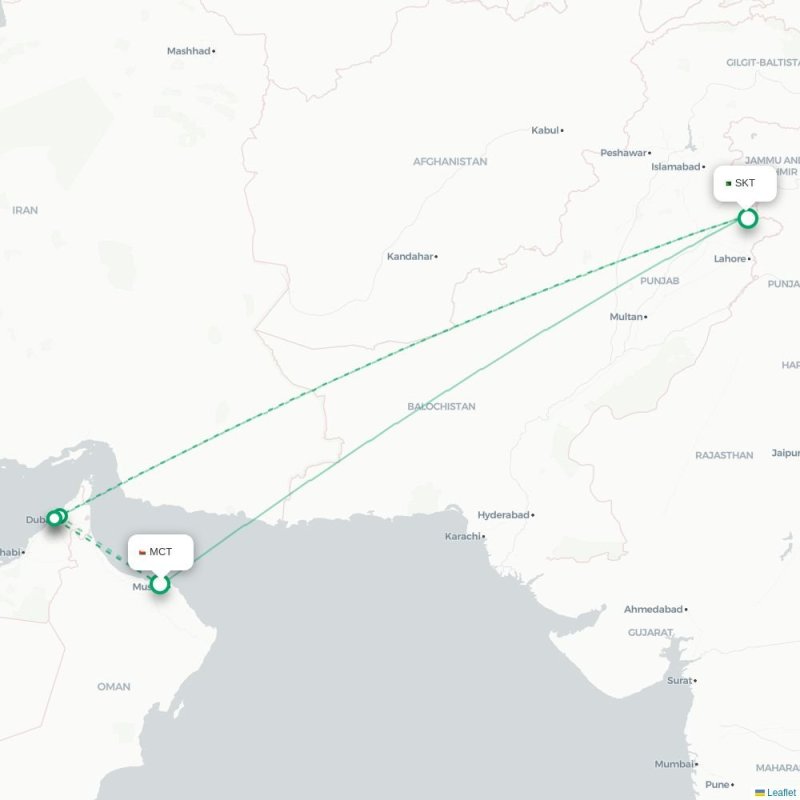
Task: Select the front Dubai airport circle marker
Action: pos(54,518)
